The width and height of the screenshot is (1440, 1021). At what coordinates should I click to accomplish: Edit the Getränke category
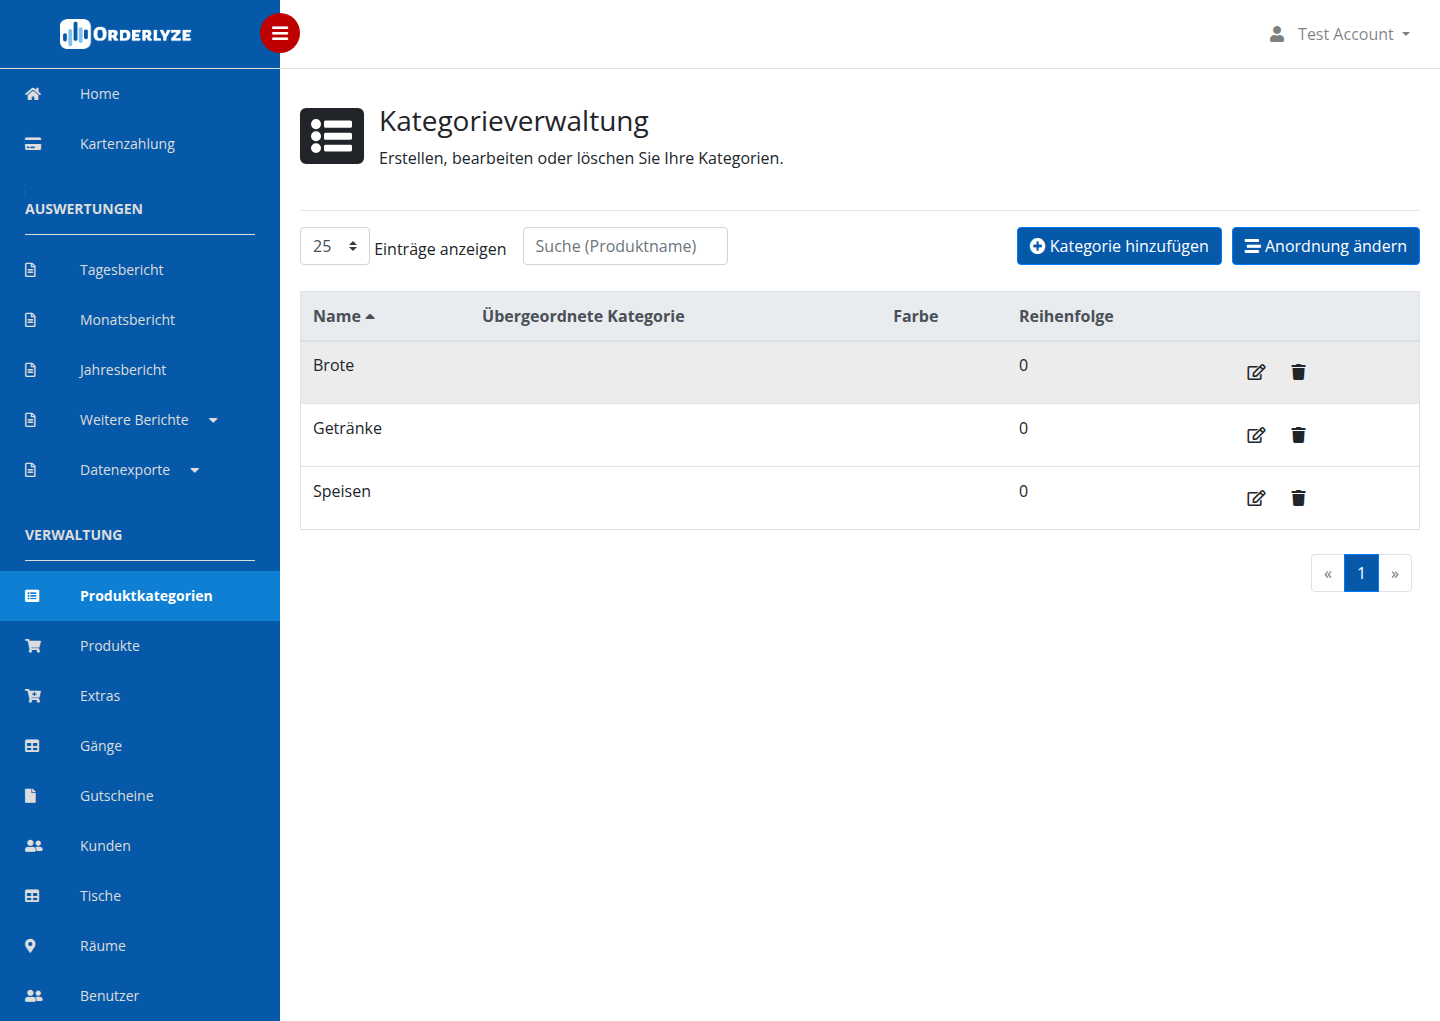1256,435
